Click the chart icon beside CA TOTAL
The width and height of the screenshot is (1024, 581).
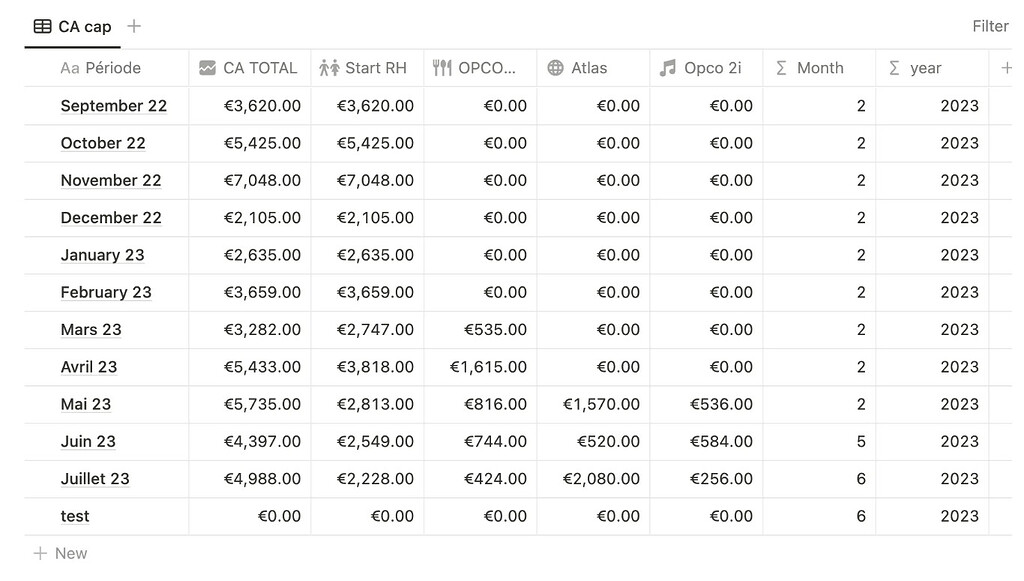click(207, 68)
